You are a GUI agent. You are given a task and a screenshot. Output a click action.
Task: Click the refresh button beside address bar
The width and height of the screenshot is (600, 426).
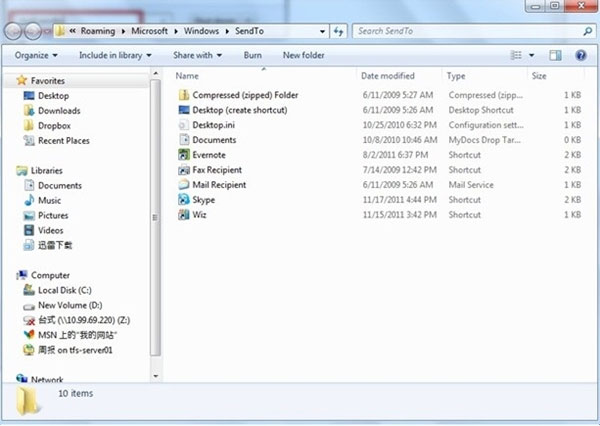pyautogui.click(x=338, y=31)
